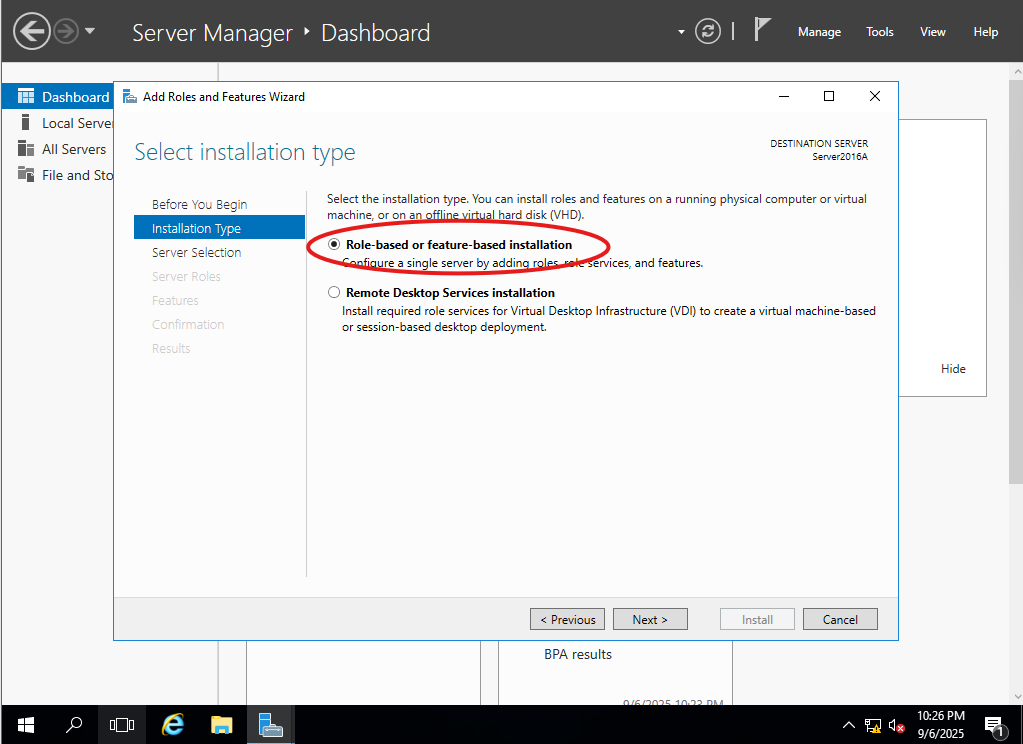Click the Next button
The image size is (1023, 744).
click(x=650, y=619)
